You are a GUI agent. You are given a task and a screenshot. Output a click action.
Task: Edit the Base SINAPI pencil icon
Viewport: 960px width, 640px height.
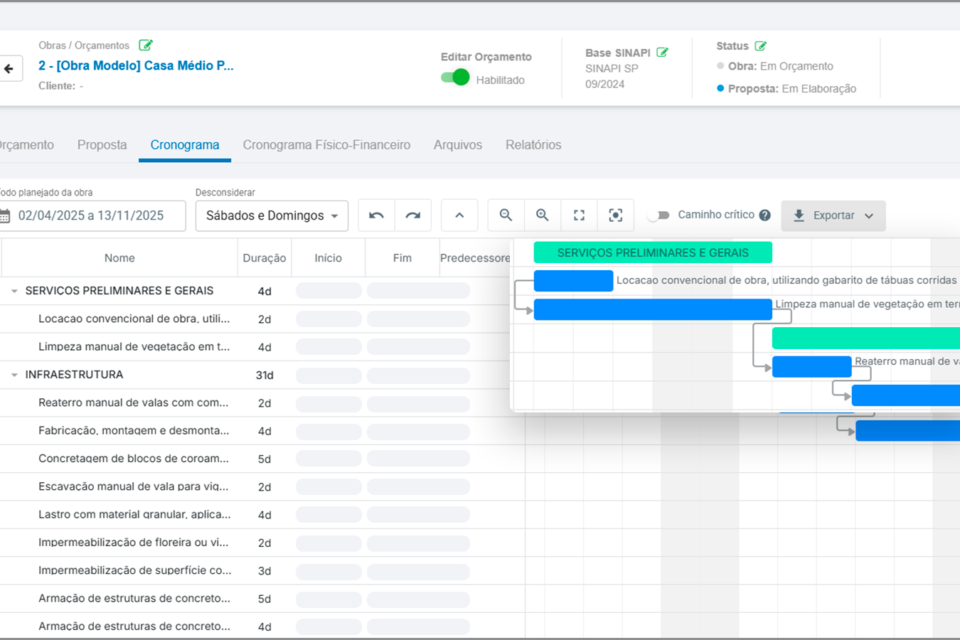[662, 53]
